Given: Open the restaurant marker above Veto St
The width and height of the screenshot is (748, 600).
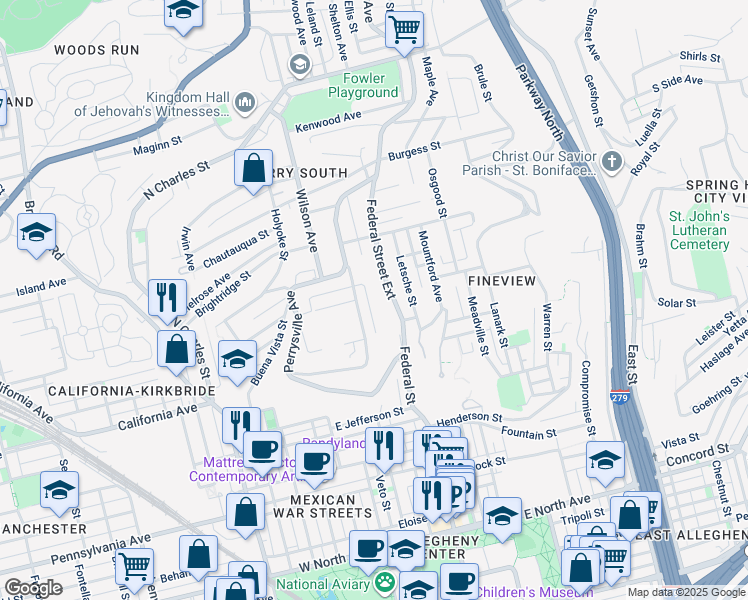Looking at the screenshot, I should (x=384, y=447).
